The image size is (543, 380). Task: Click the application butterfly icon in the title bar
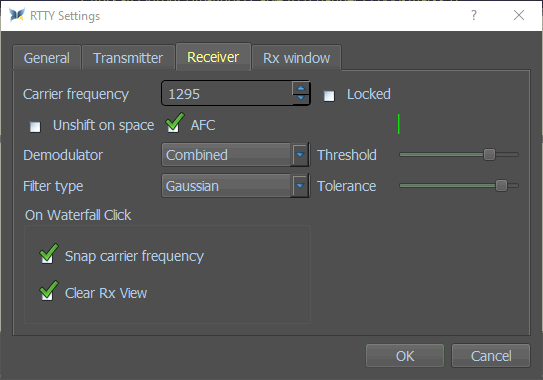pos(17,15)
